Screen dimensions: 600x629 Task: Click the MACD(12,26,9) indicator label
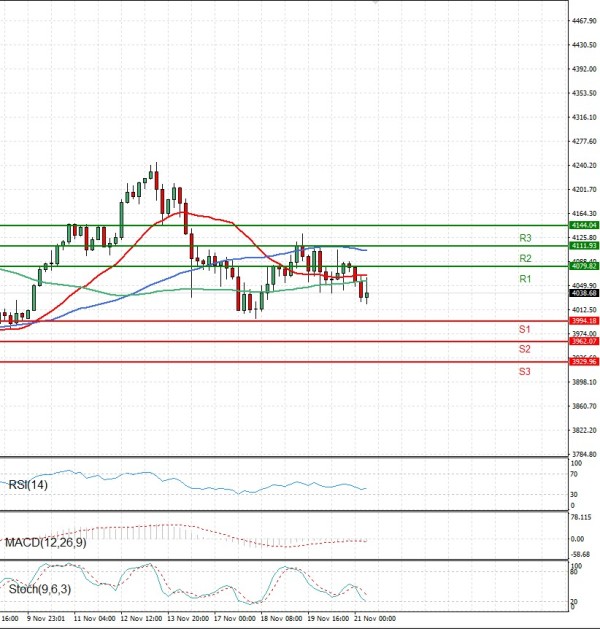43,541
